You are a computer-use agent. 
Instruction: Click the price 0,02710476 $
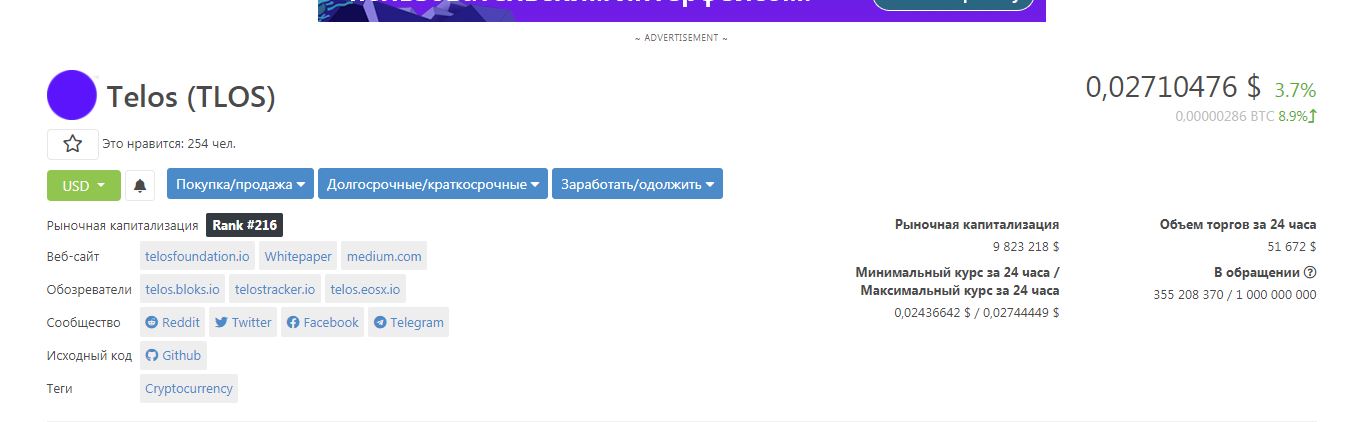point(1174,87)
